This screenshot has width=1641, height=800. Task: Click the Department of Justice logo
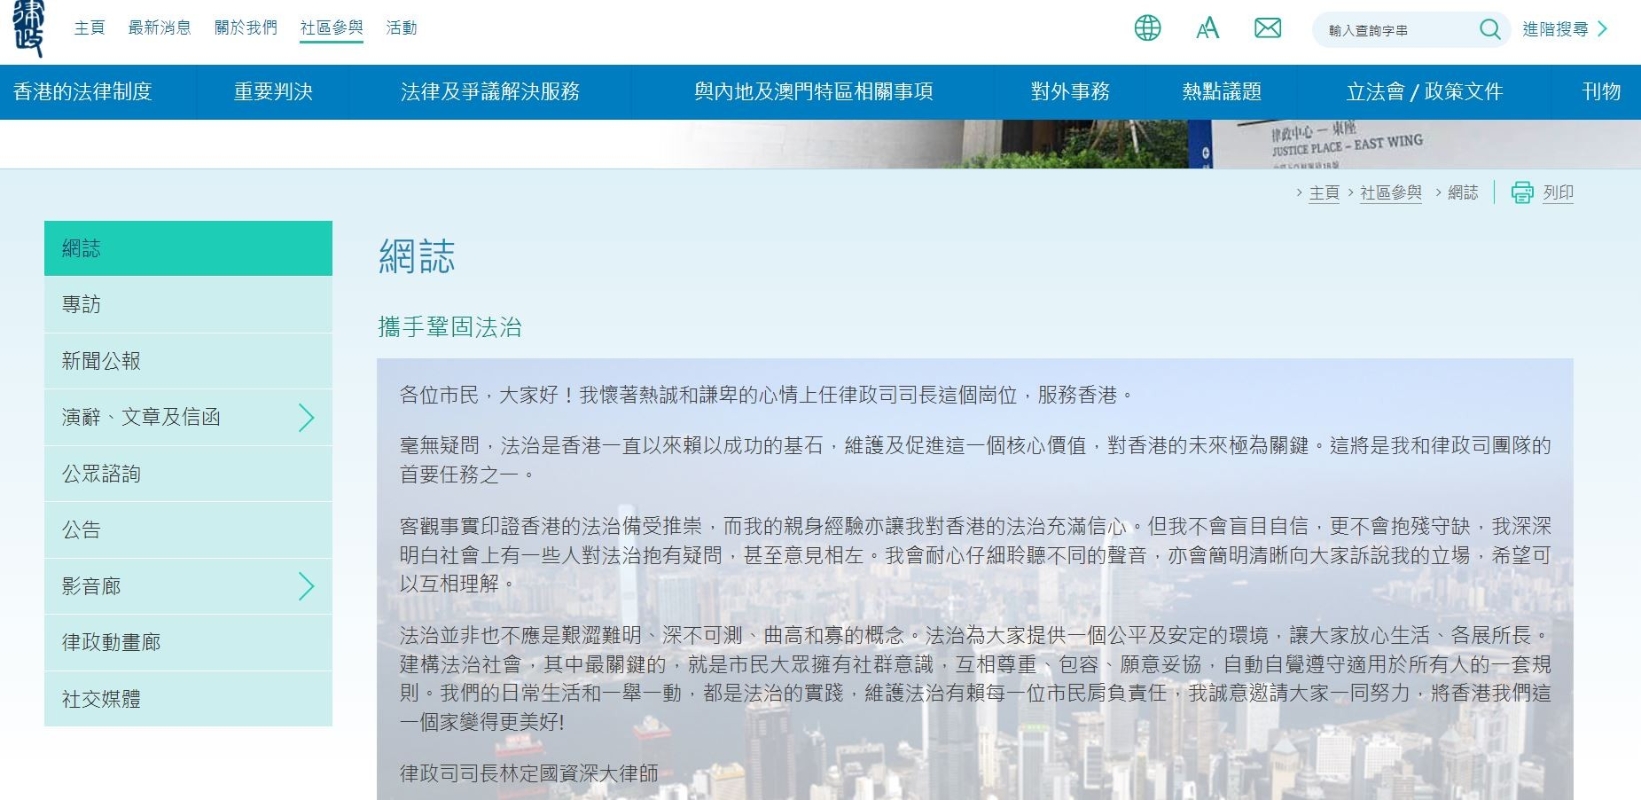pos(28,28)
